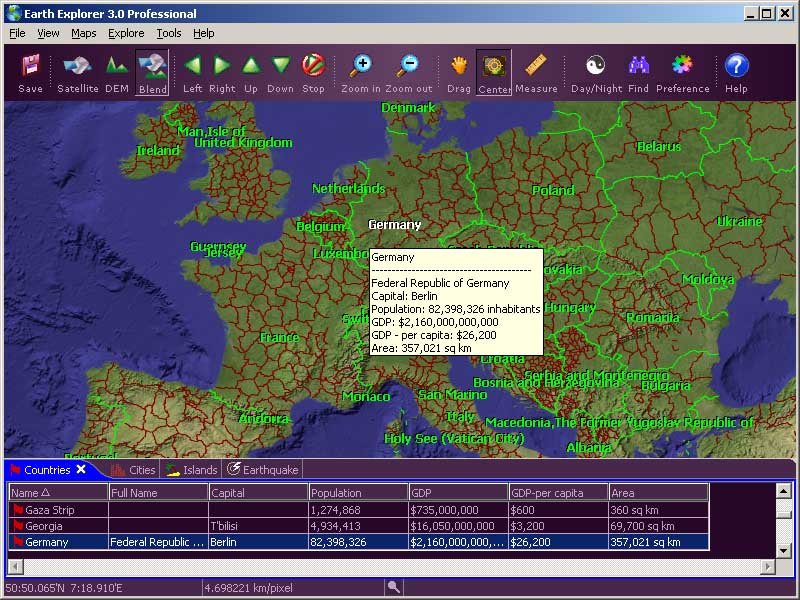Sort by GDP-per capita column header

(x=559, y=493)
